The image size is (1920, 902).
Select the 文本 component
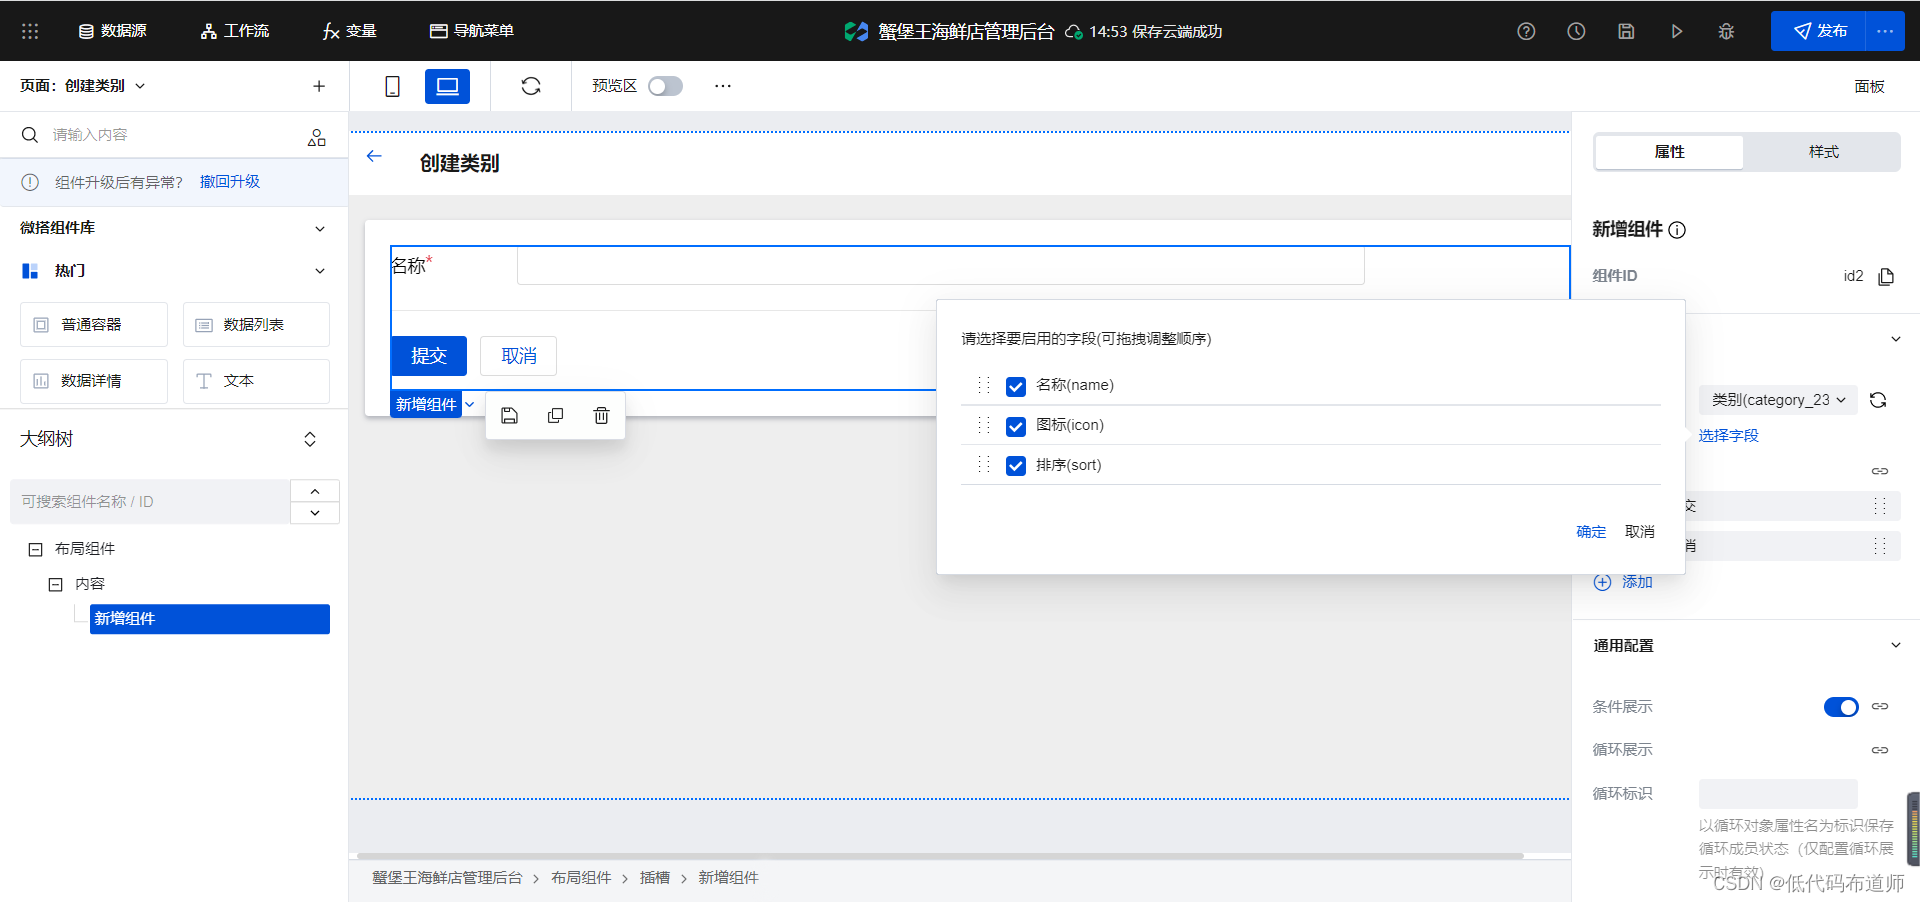[256, 381]
